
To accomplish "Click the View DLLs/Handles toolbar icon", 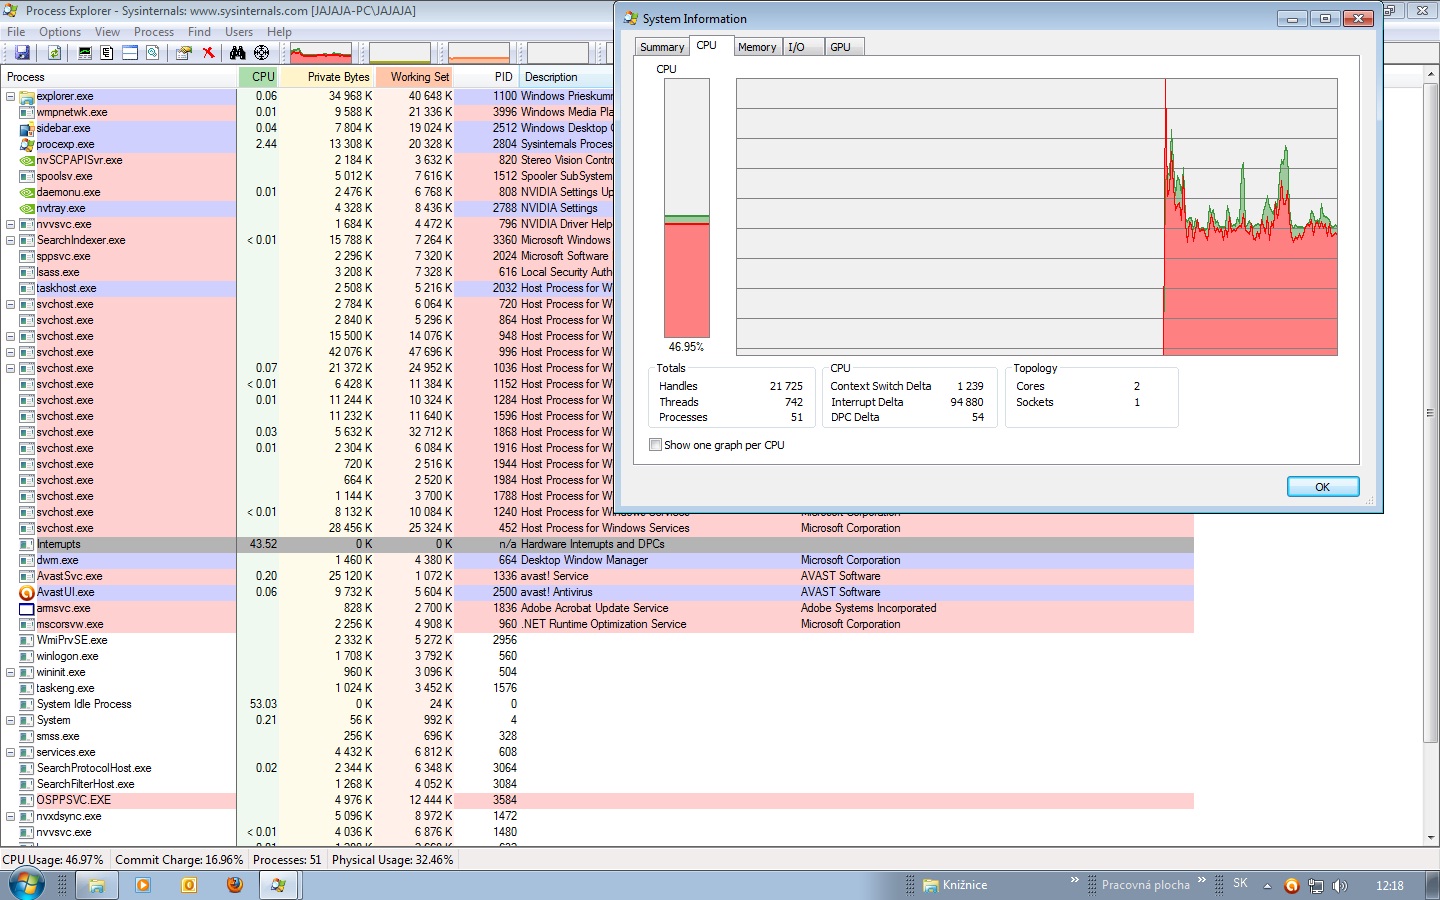I will click(153, 53).
